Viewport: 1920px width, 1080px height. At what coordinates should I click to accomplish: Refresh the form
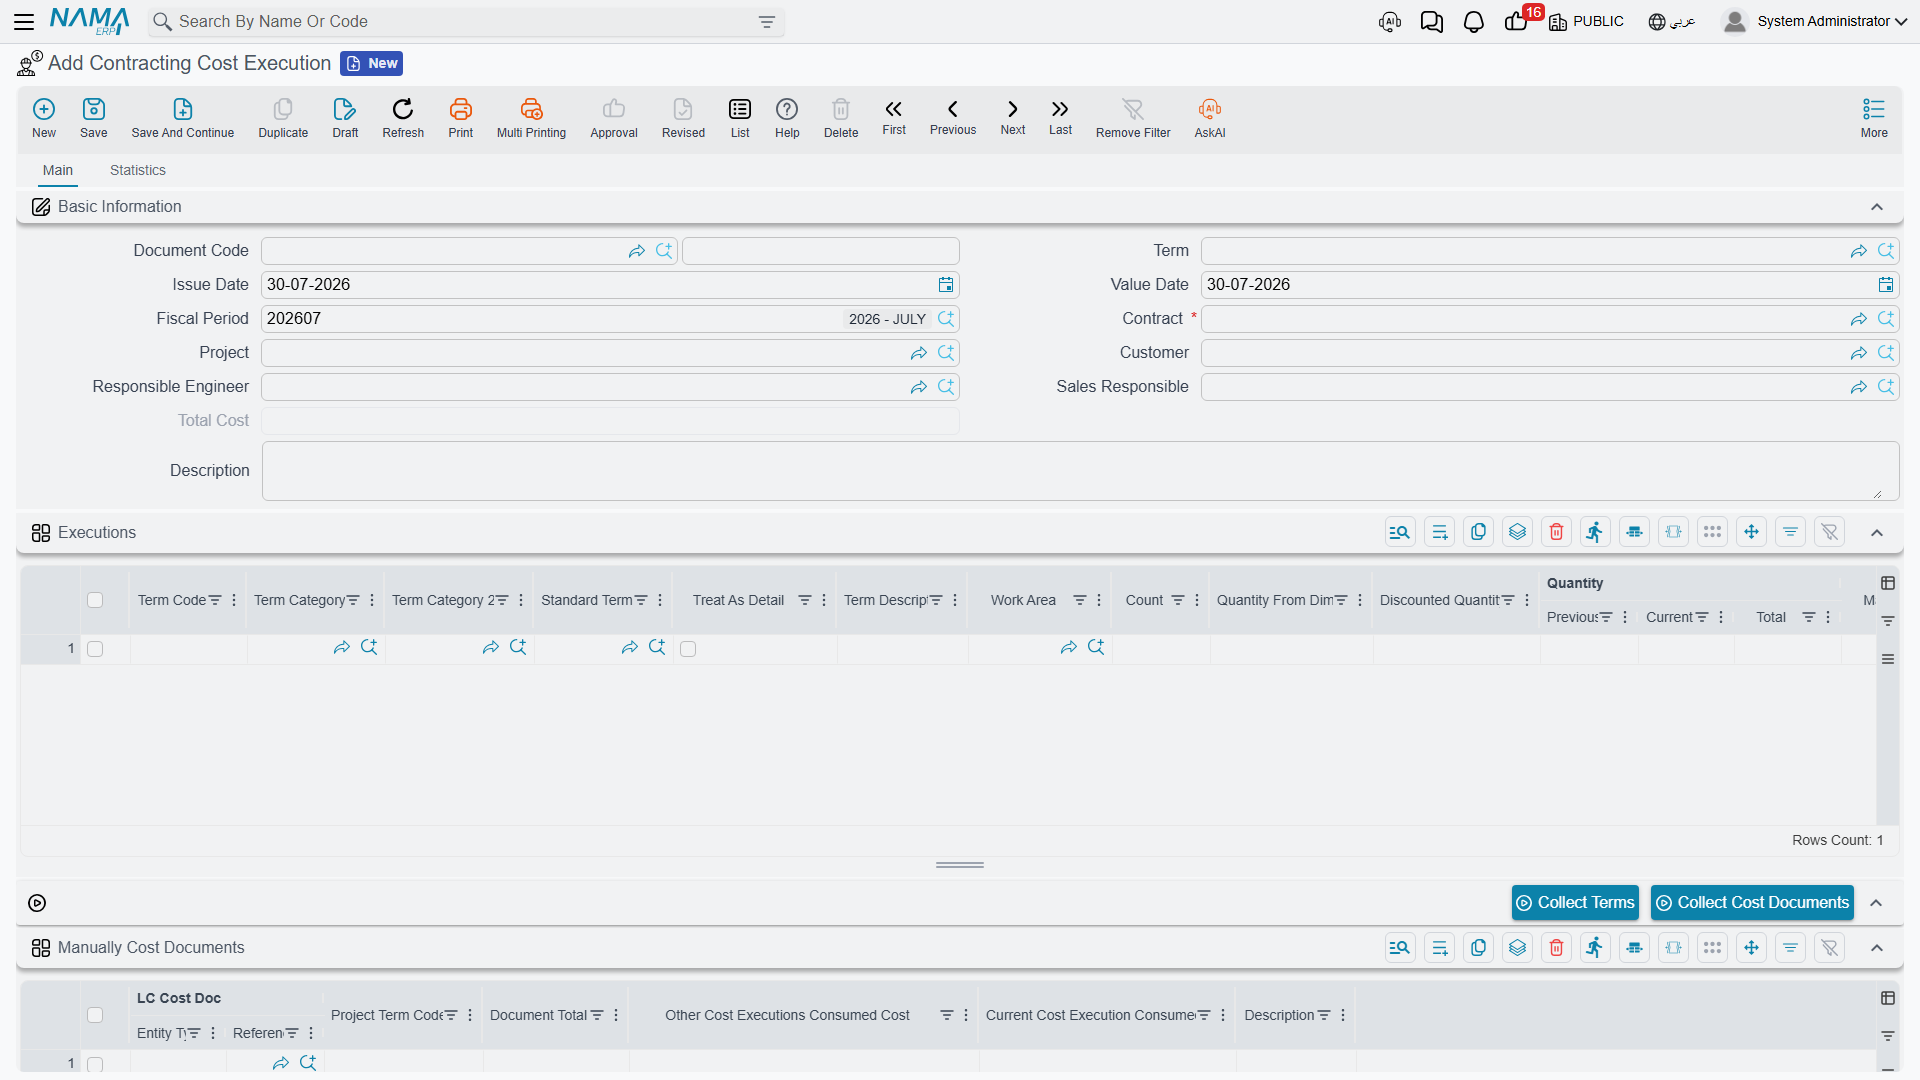(403, 118)
